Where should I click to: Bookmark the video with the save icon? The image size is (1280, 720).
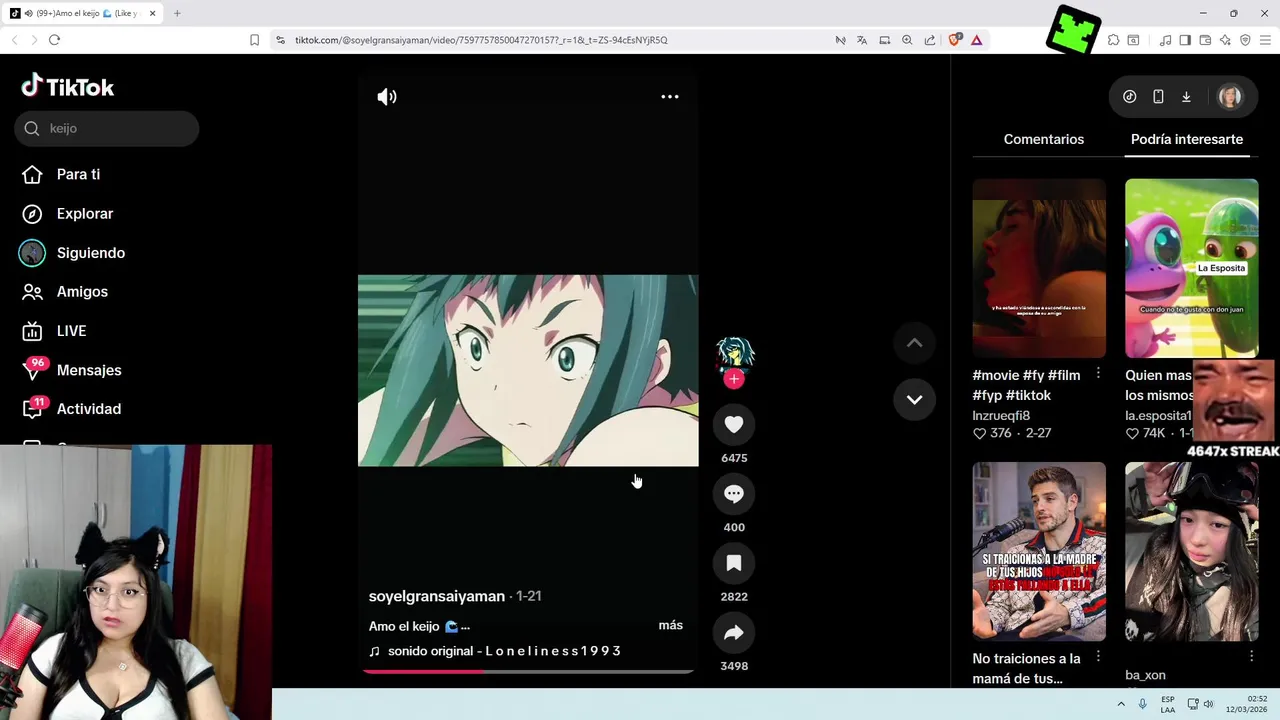tap(734, 563)
